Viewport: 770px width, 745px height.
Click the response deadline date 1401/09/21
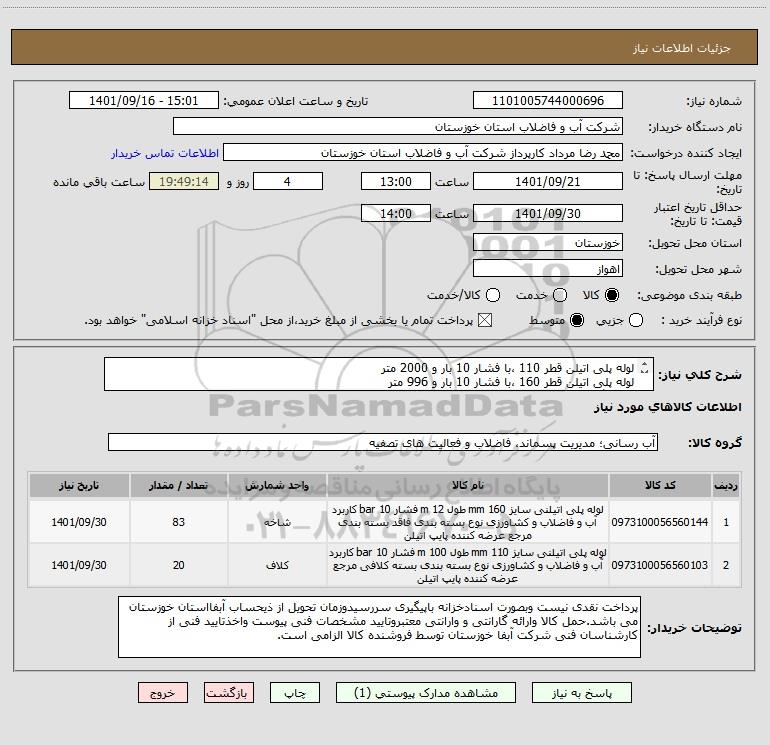pyautogui.click(x=548, y=181)
